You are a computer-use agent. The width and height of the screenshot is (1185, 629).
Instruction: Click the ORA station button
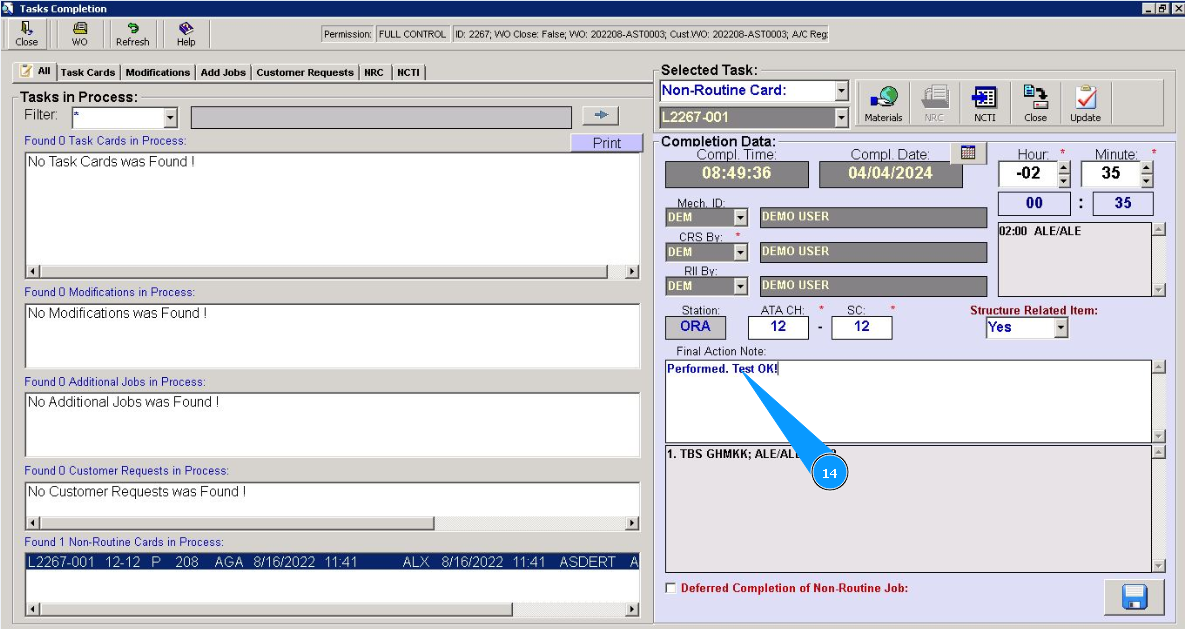[x=695, y=327]
